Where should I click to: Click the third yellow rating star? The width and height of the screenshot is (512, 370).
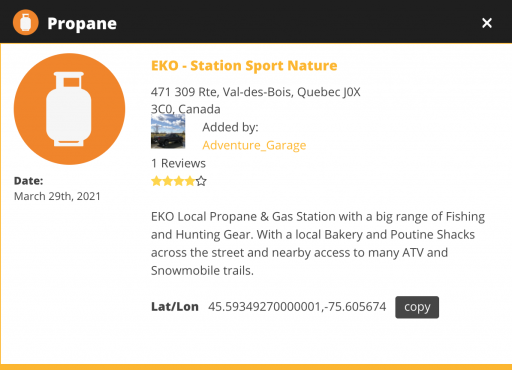click(x=179, y=181)
